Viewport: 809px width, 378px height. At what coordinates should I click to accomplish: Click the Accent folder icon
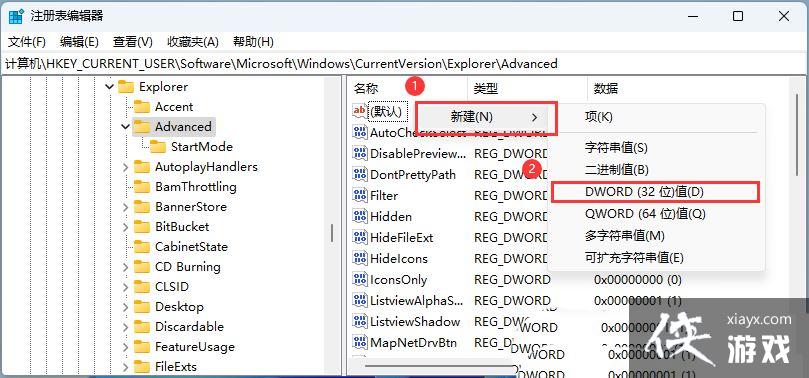tap(141, 107)
